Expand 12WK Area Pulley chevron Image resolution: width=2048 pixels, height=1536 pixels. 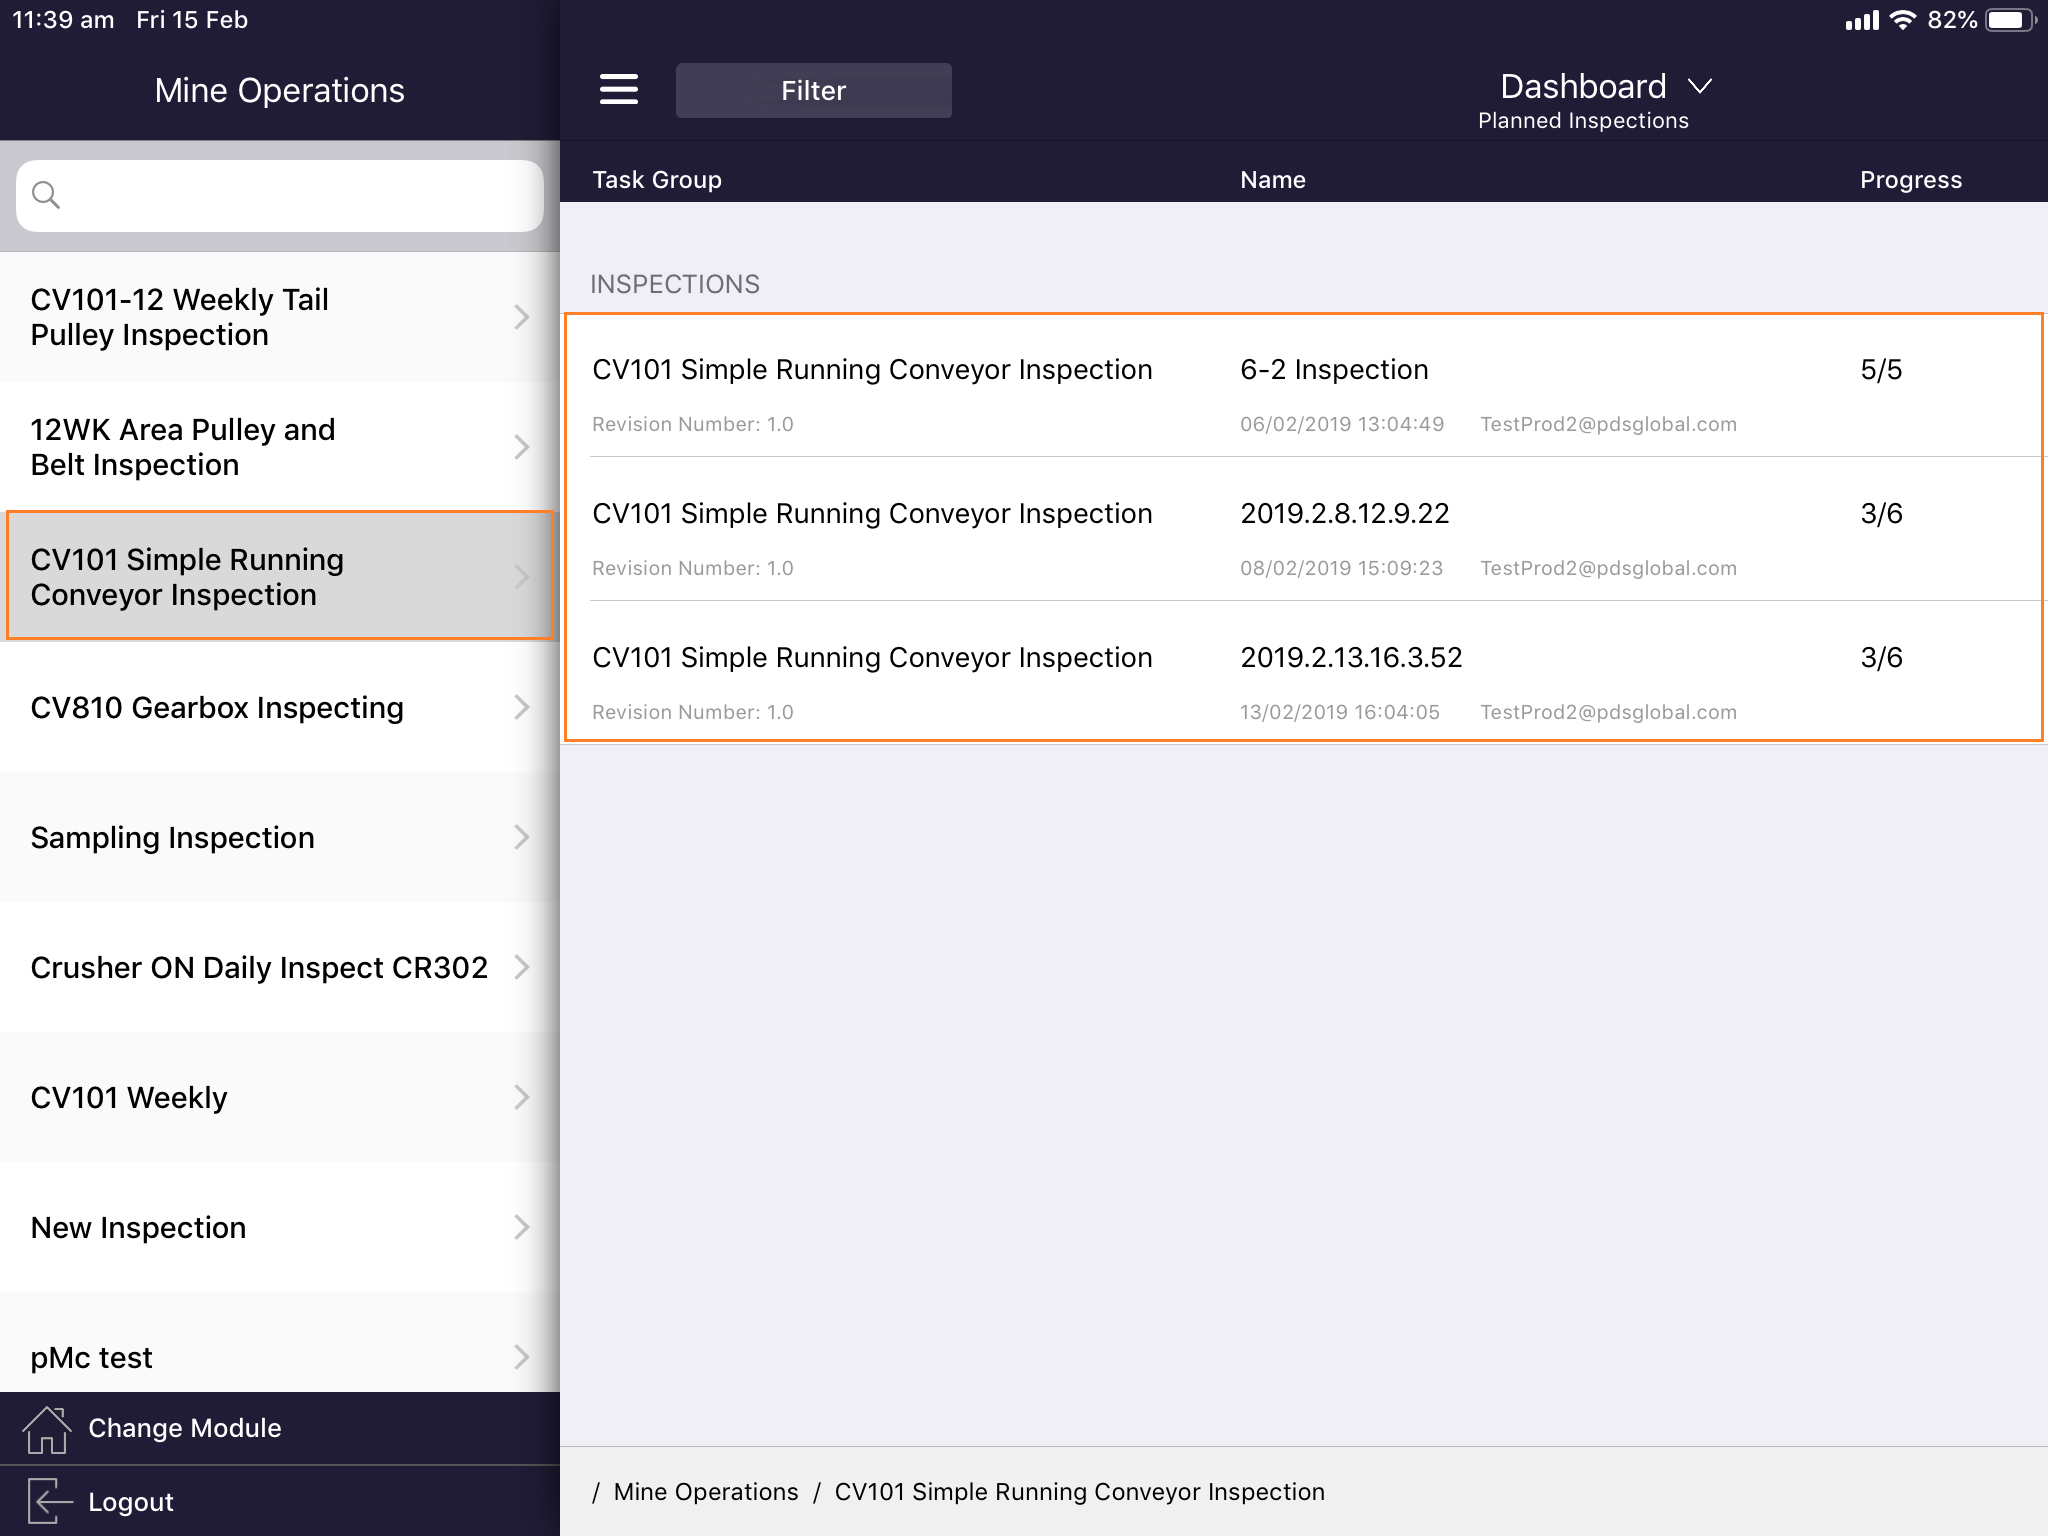(521, 447)
